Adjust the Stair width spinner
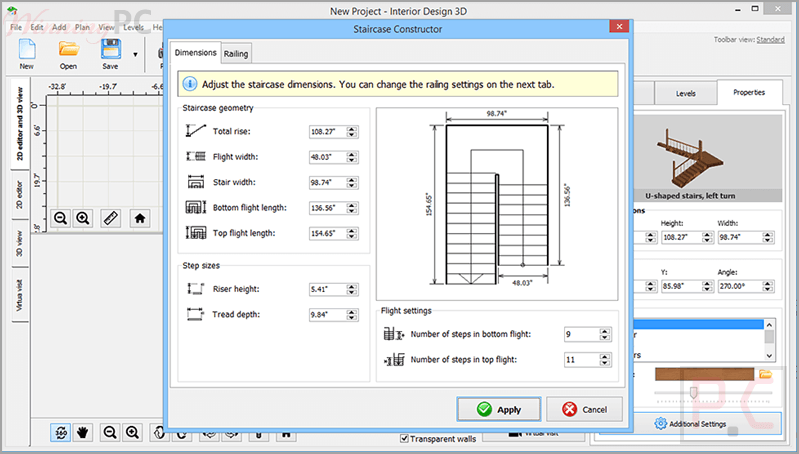Image resolution: width=799 pixels, height=454 pixels. (x=352, y=182)
